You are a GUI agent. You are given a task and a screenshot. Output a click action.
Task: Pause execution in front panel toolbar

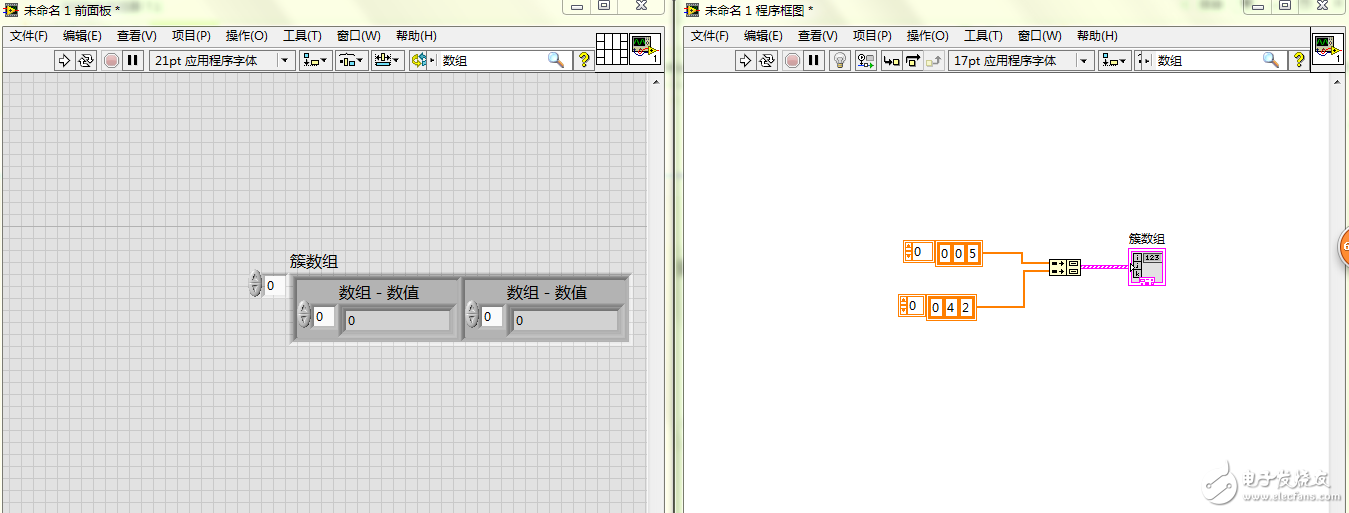click(133, 60)
